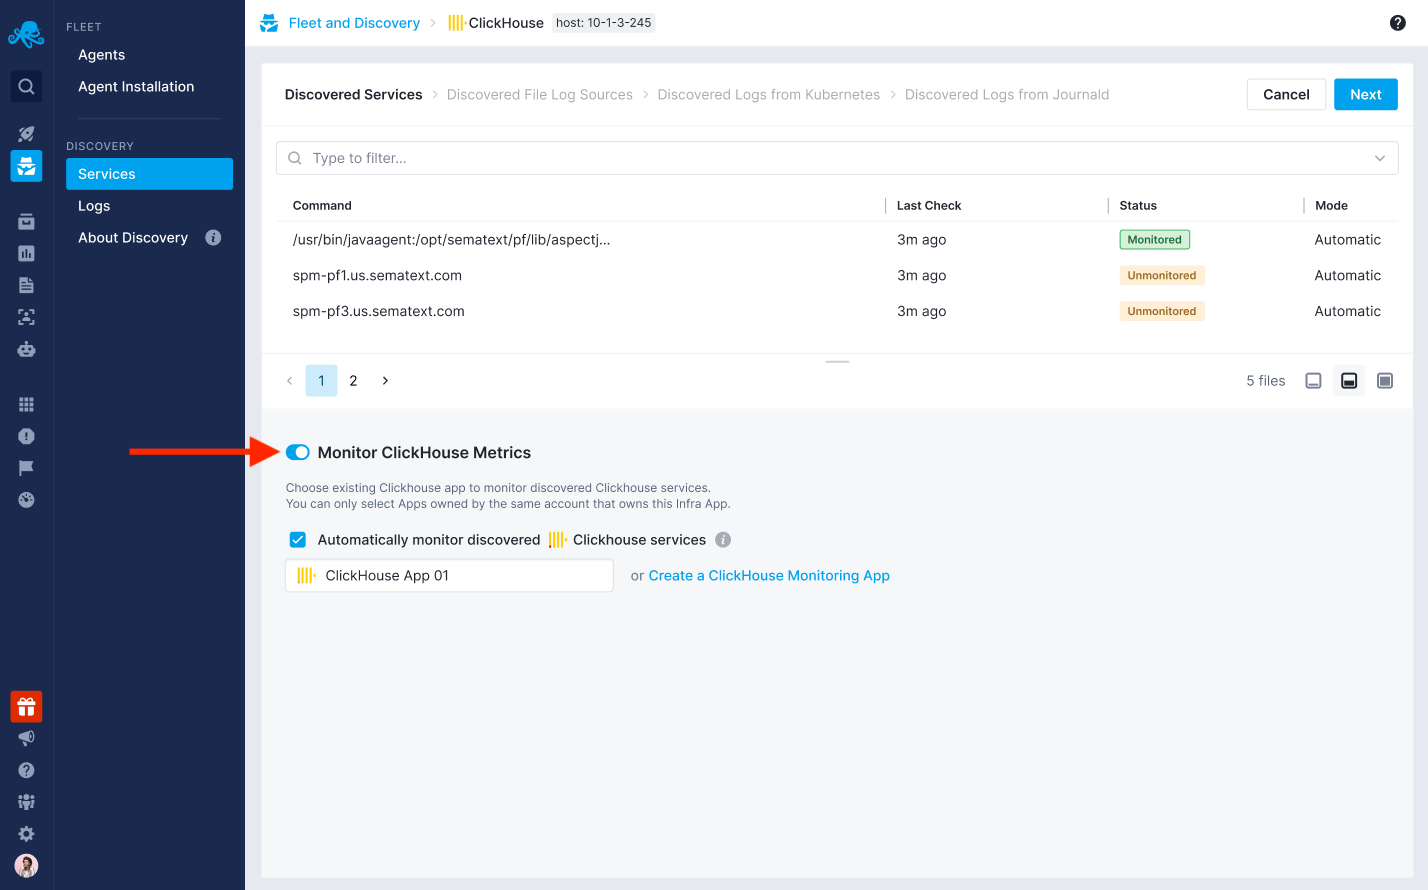The width and height of the screenshot is (1428, 890).
Task: Select page 1 in pagination
Action: (321, 381)
